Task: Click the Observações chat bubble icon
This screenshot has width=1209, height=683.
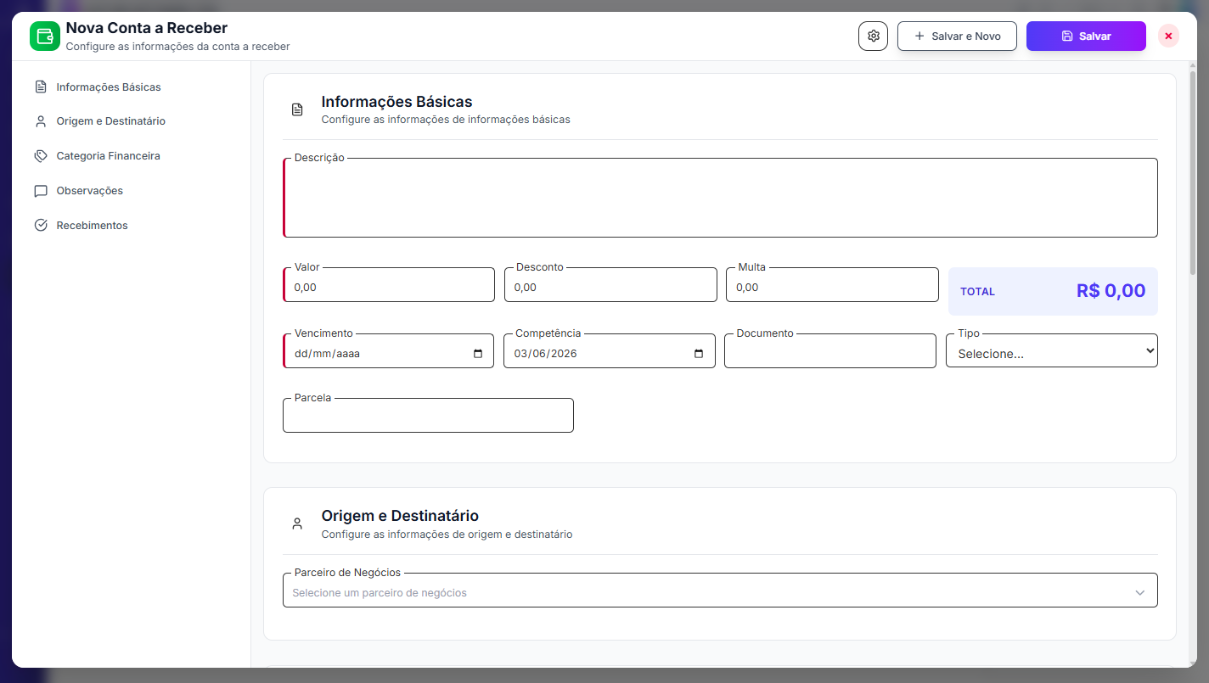Action: point(41,191)
